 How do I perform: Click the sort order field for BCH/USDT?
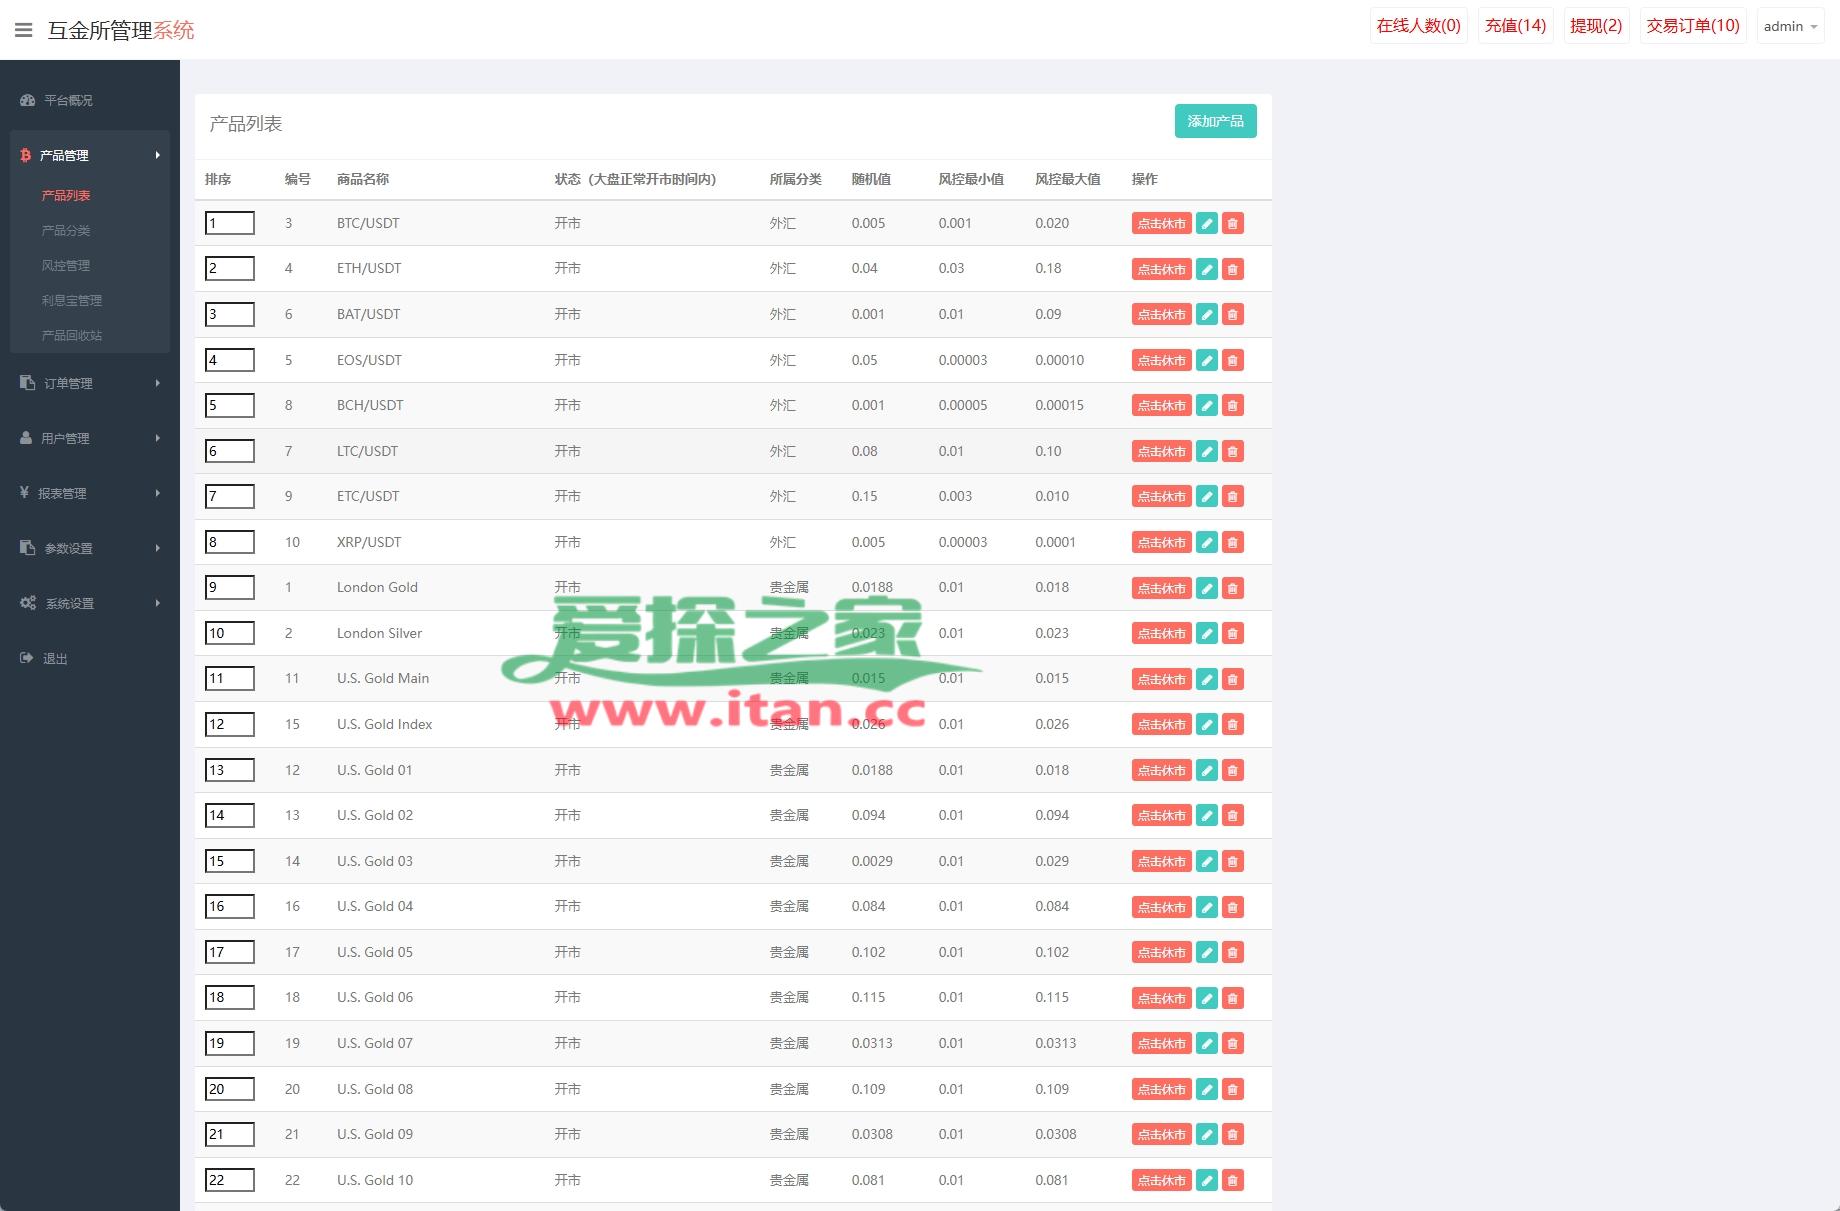tap(229, 406)
